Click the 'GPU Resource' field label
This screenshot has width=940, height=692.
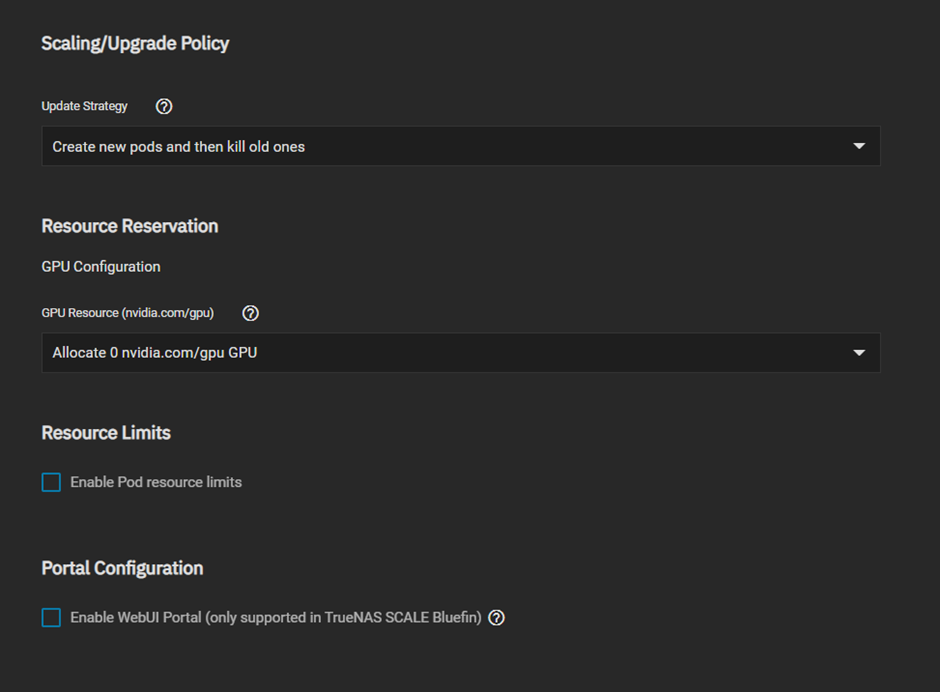80,313
